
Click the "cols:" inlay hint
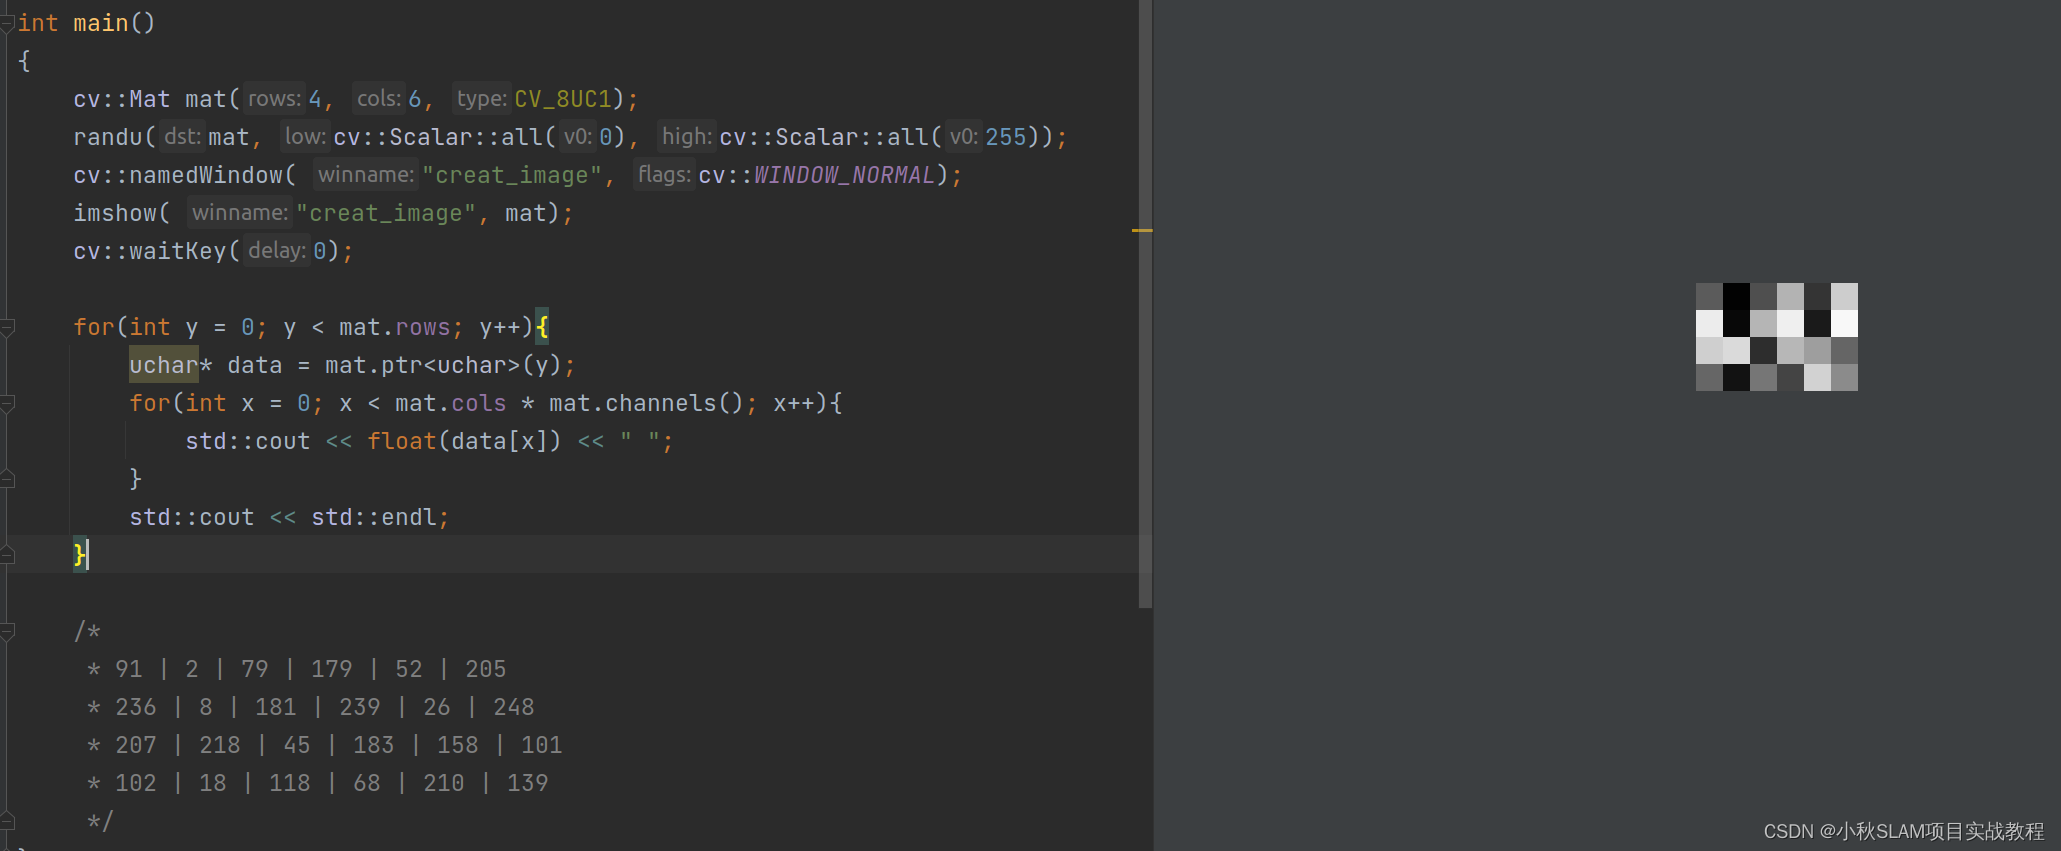[x=379, y=99]
